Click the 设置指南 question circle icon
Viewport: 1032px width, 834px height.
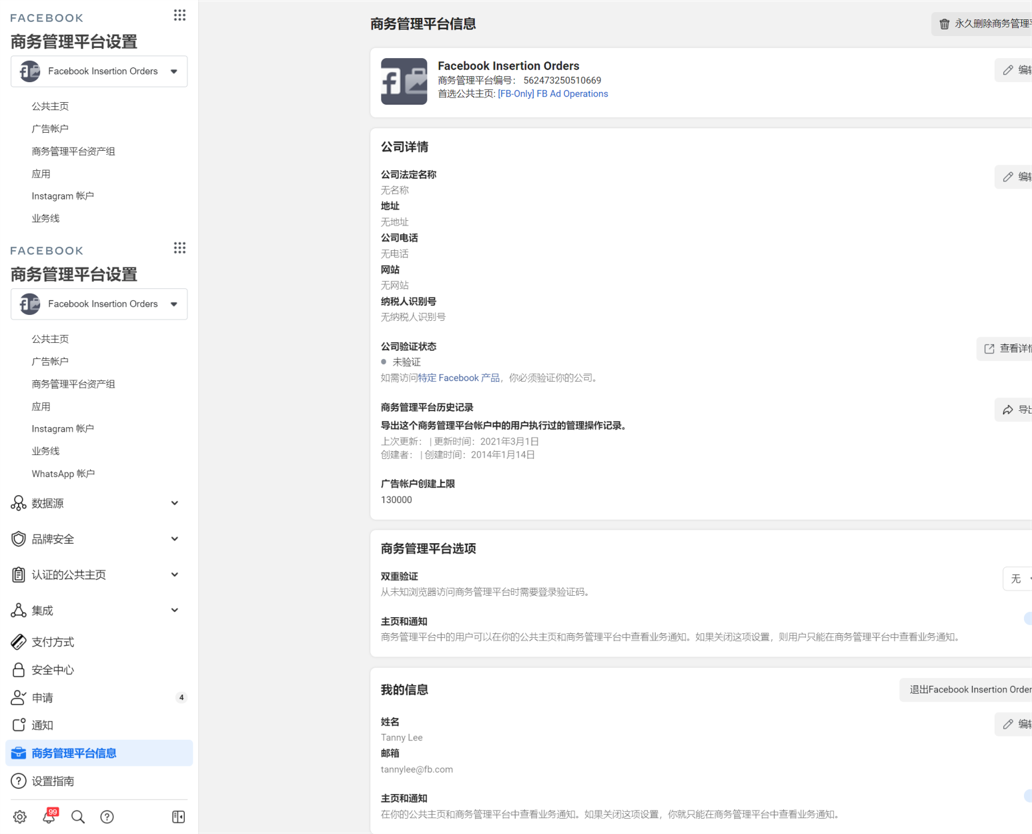(18, 781)
